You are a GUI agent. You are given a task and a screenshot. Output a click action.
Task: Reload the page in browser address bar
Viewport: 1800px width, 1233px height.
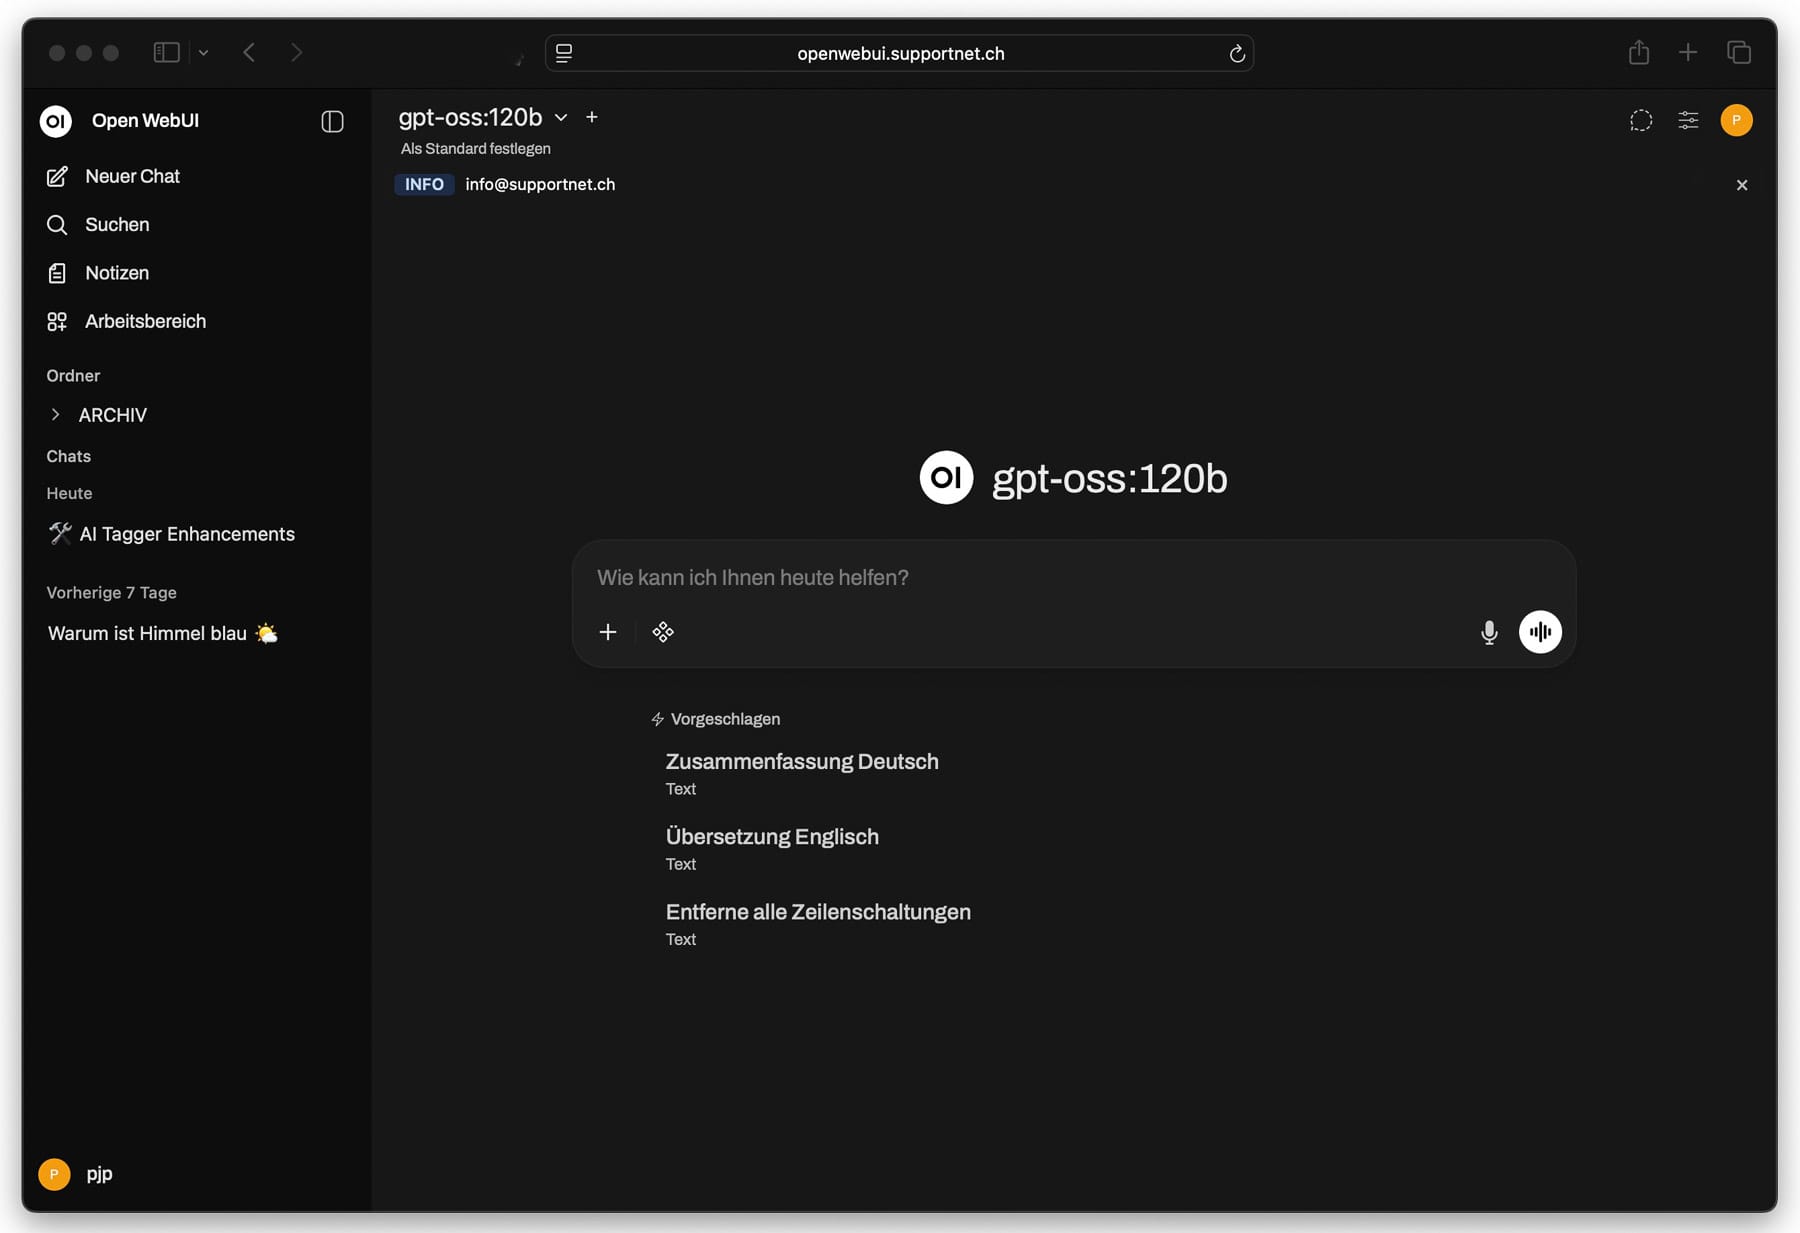(x=1237, y=54)
